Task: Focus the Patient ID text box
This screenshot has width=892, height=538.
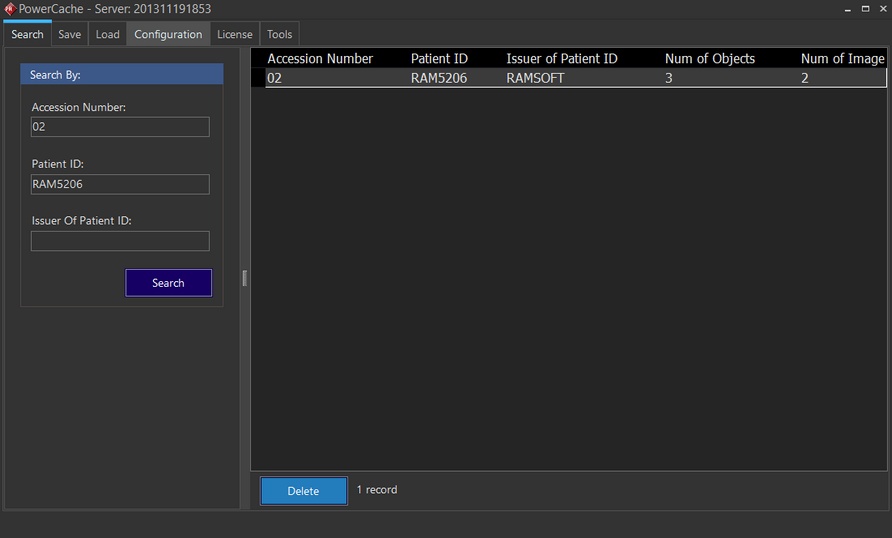Action: 120,184
